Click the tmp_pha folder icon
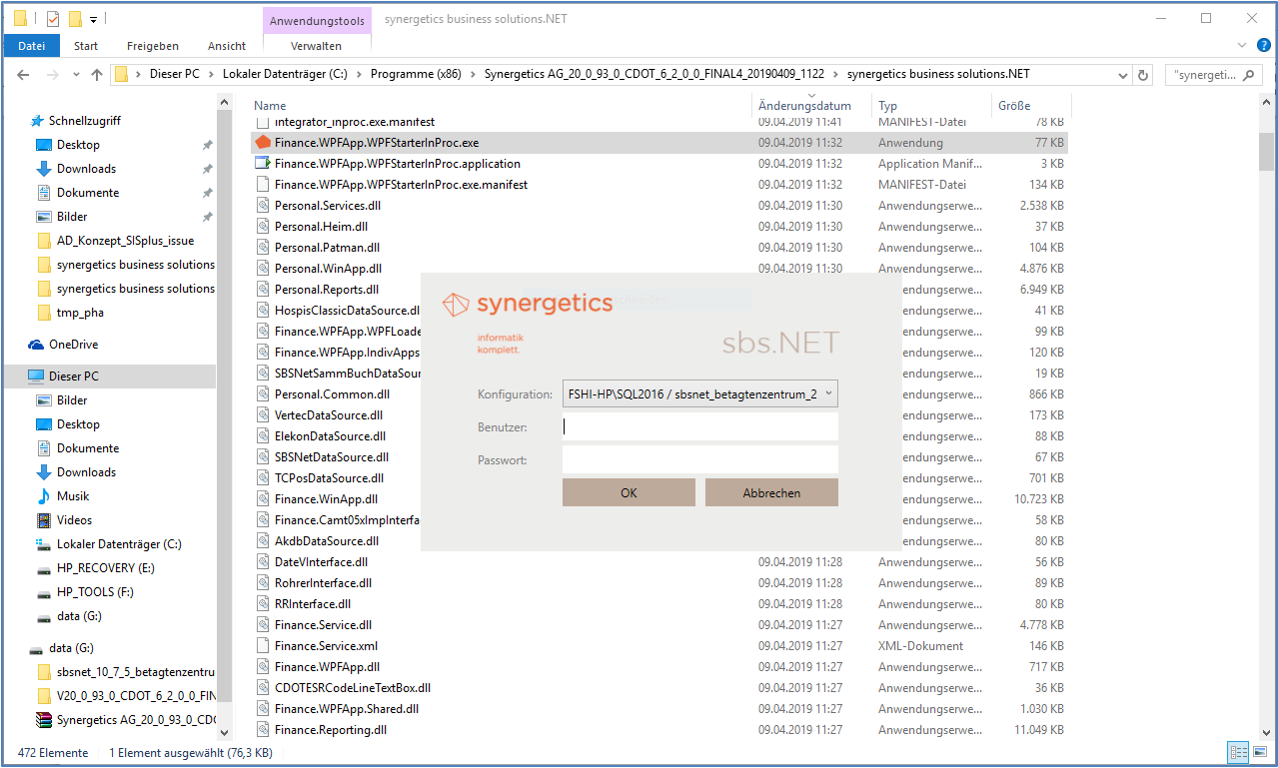This screenshot has width=1278, height=768. pos(44,312)
